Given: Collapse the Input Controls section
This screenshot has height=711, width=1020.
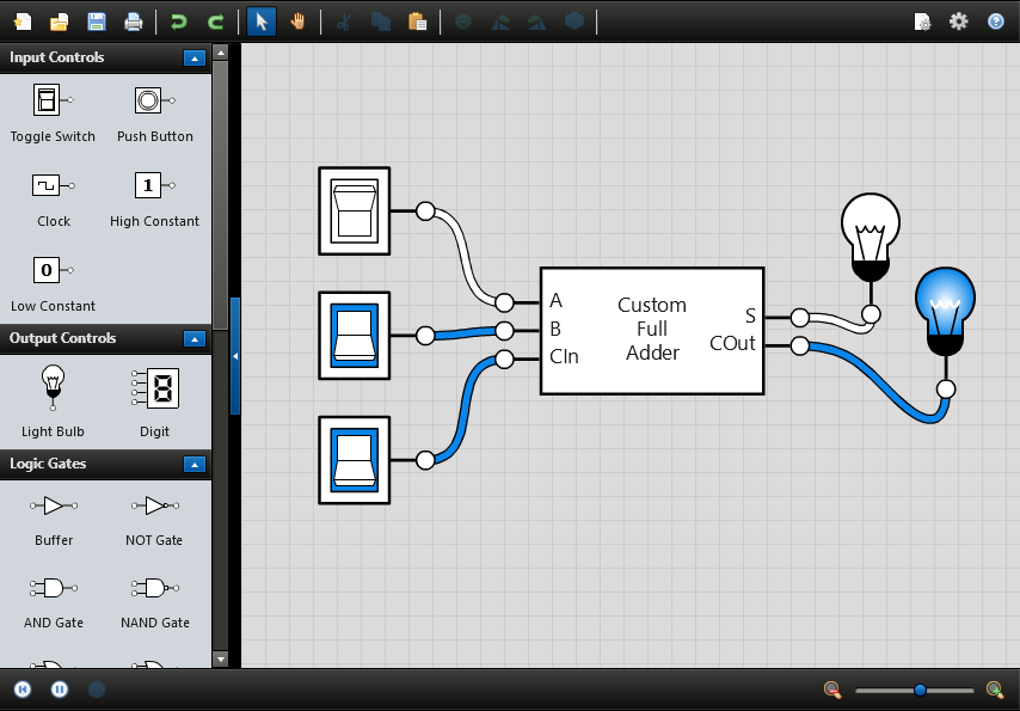Looking at the screenshot, I should (x=195, y=58).
